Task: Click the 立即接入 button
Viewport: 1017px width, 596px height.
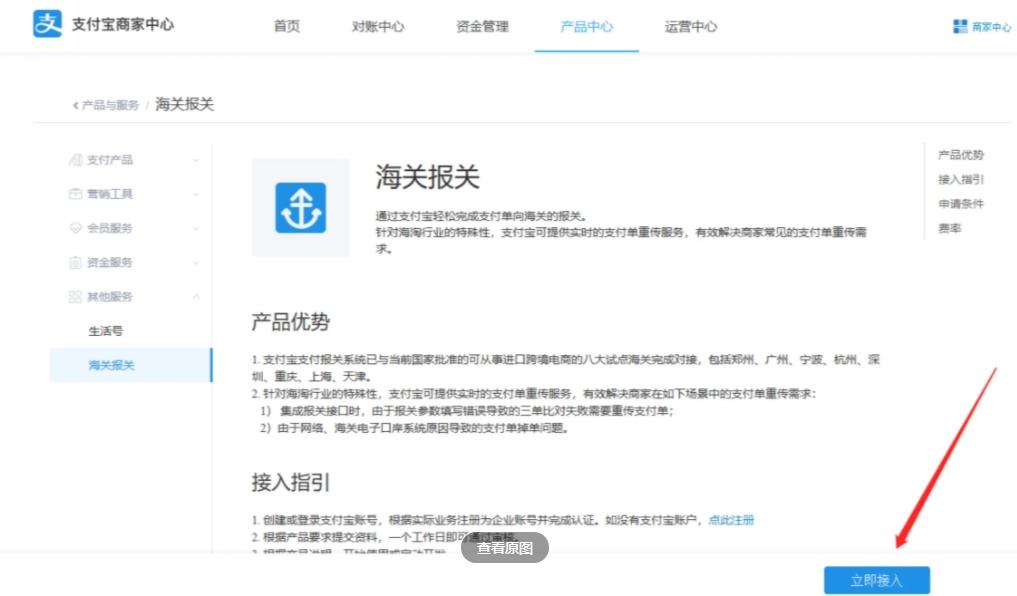Action: (876, 580)
